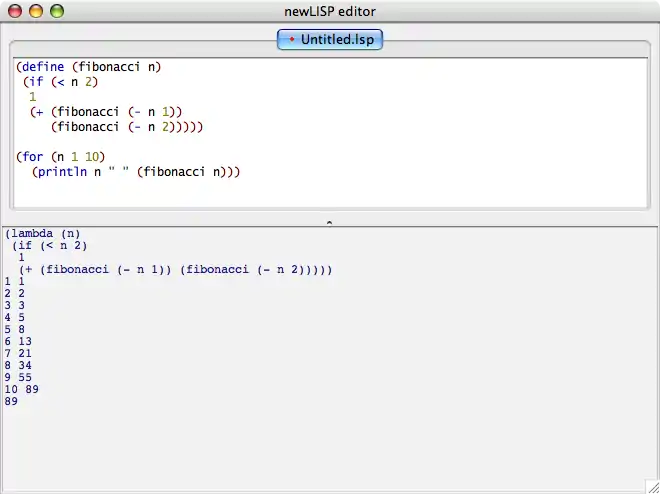The image size is (660, 494).
Task: Click the output line showing "8 34"
Action: (18, 365)
